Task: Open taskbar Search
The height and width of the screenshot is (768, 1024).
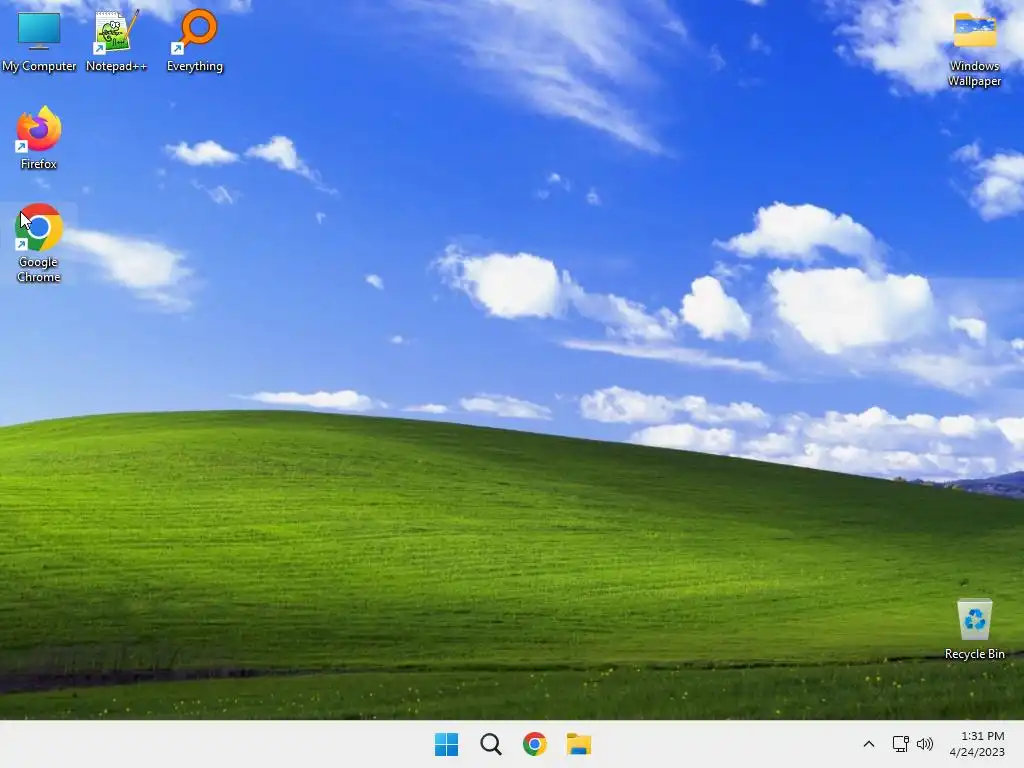Action: (x=490, y=744)
